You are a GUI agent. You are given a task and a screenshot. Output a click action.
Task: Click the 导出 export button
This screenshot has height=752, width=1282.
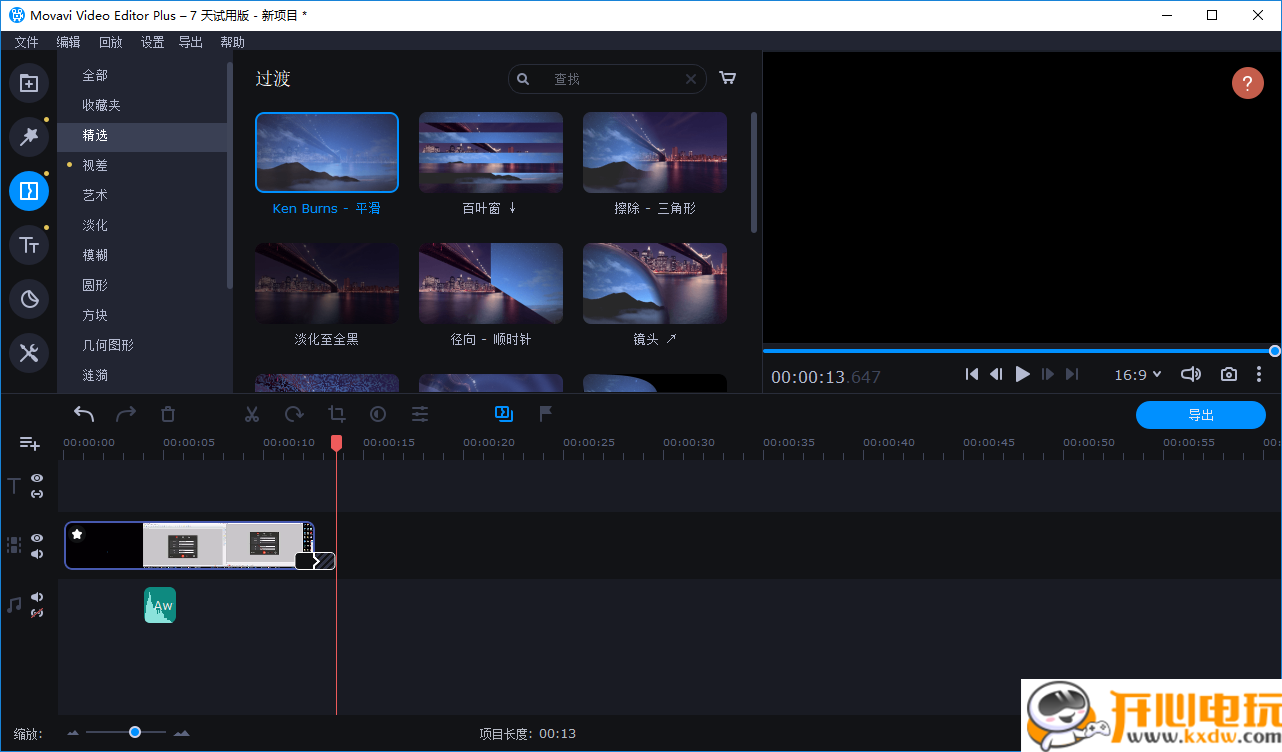pyautogui.click(x=1200, y=415)
